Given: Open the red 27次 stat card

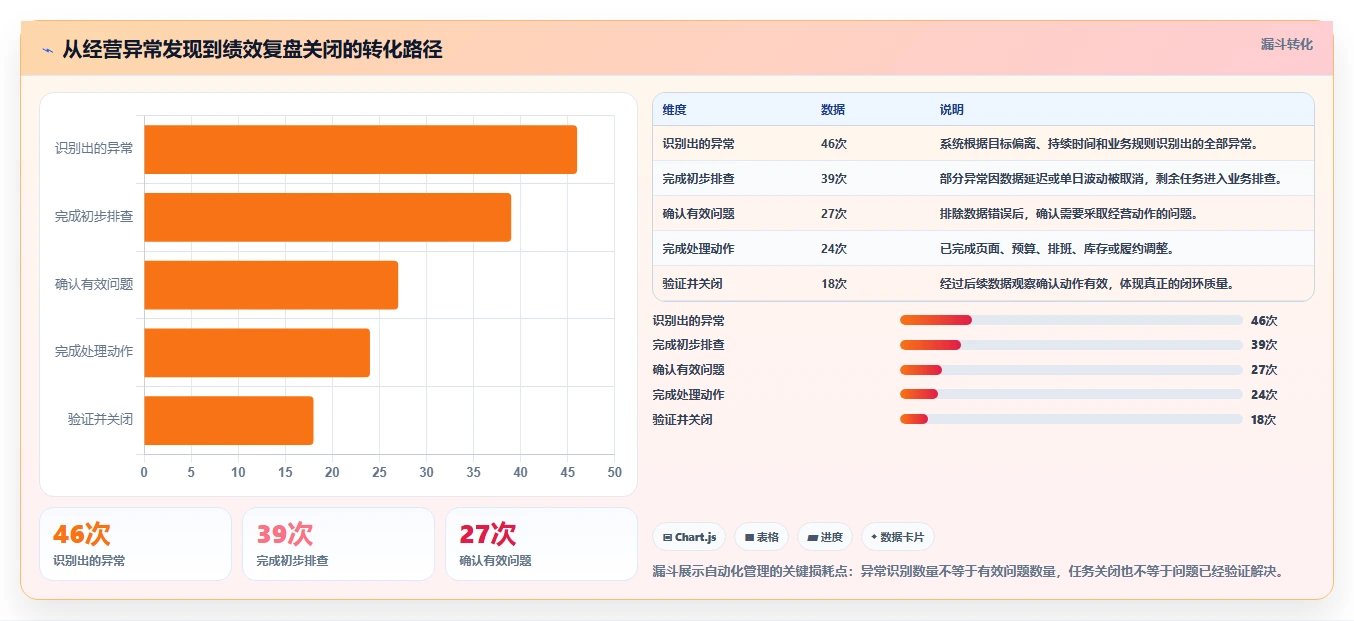Looking at the screenshot, I should [541, 544].
